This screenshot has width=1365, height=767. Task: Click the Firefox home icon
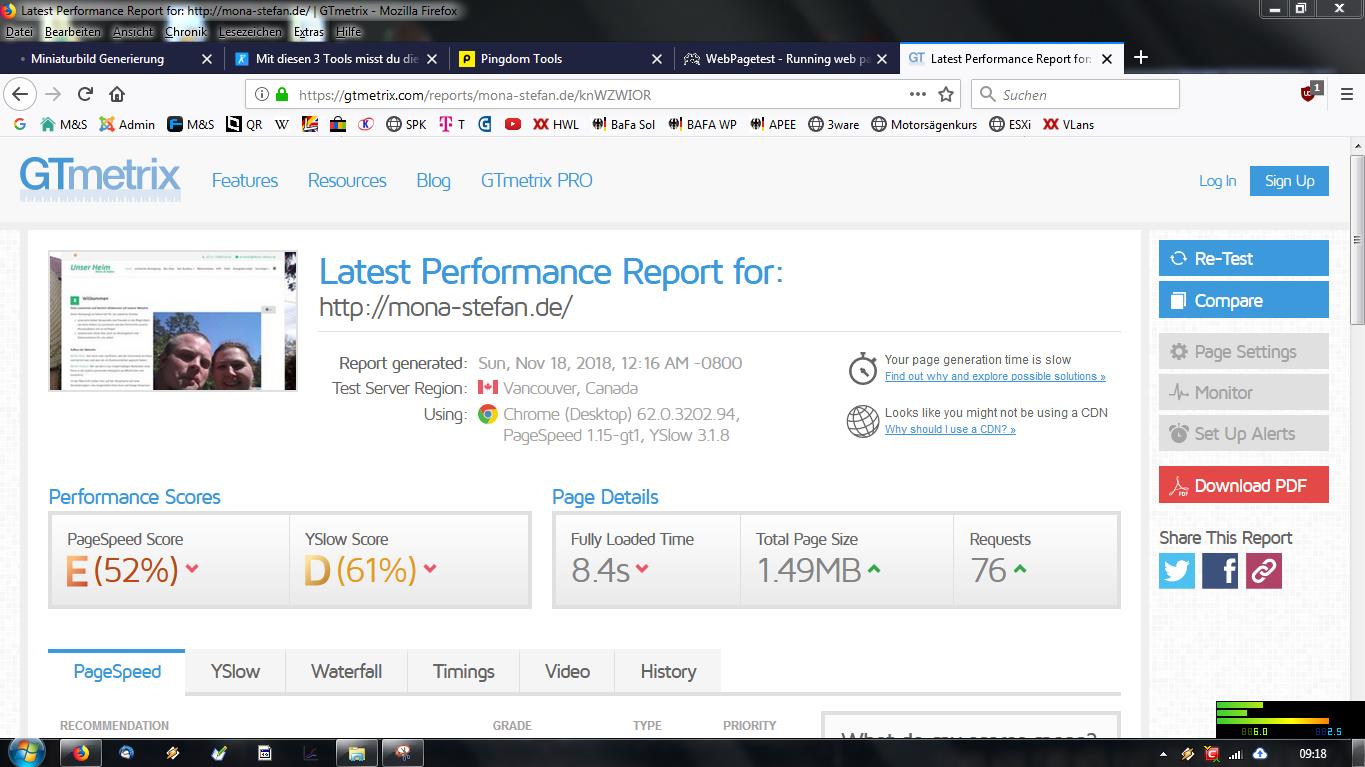(x=117, y=94)
